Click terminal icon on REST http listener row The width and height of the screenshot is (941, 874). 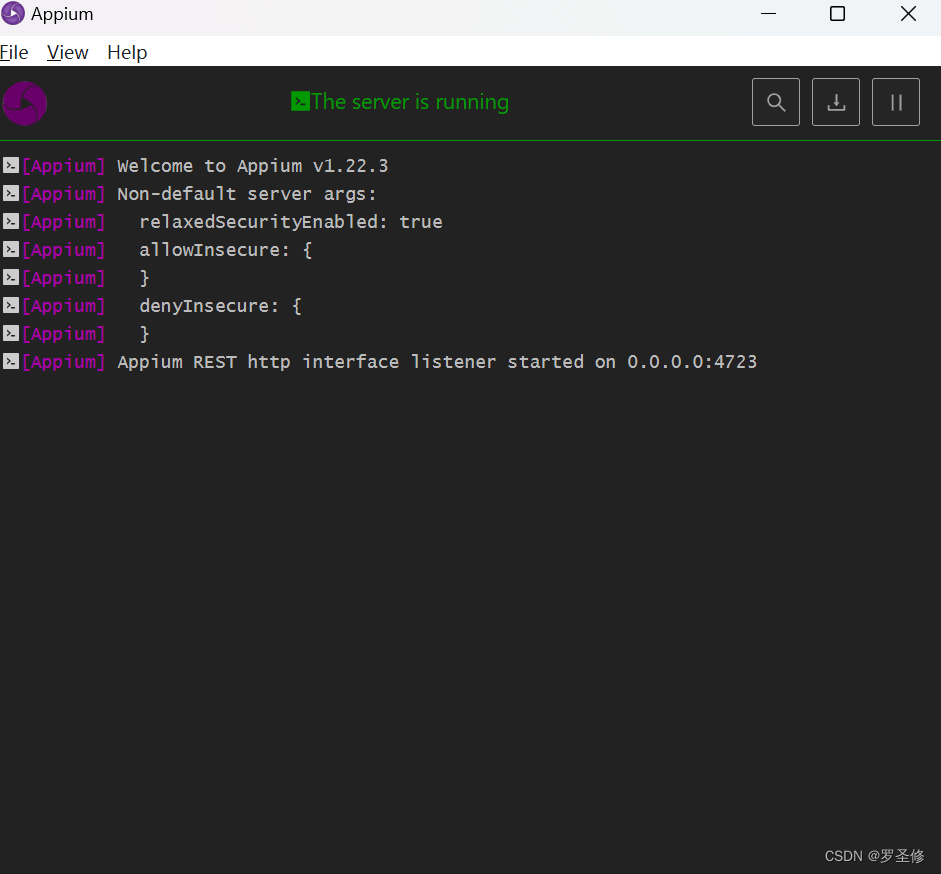11,361
